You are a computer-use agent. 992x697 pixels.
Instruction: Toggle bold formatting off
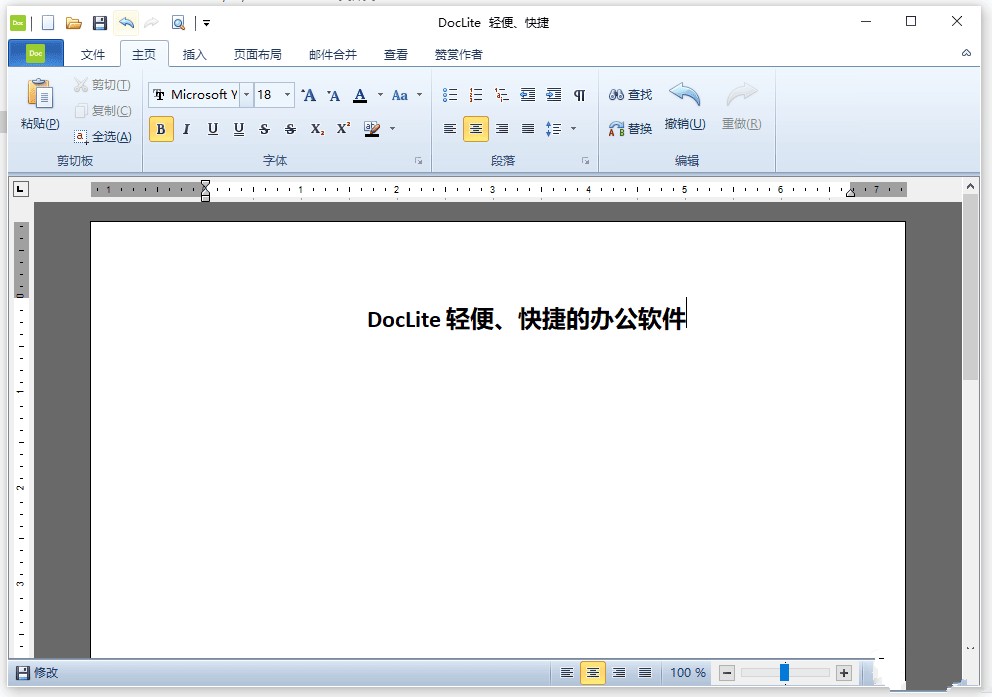click(x=161, y=129)
